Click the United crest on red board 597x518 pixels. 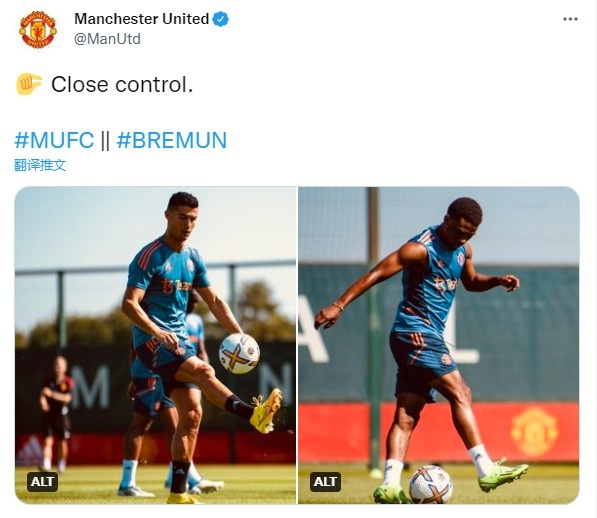click(x=535, y=431)
